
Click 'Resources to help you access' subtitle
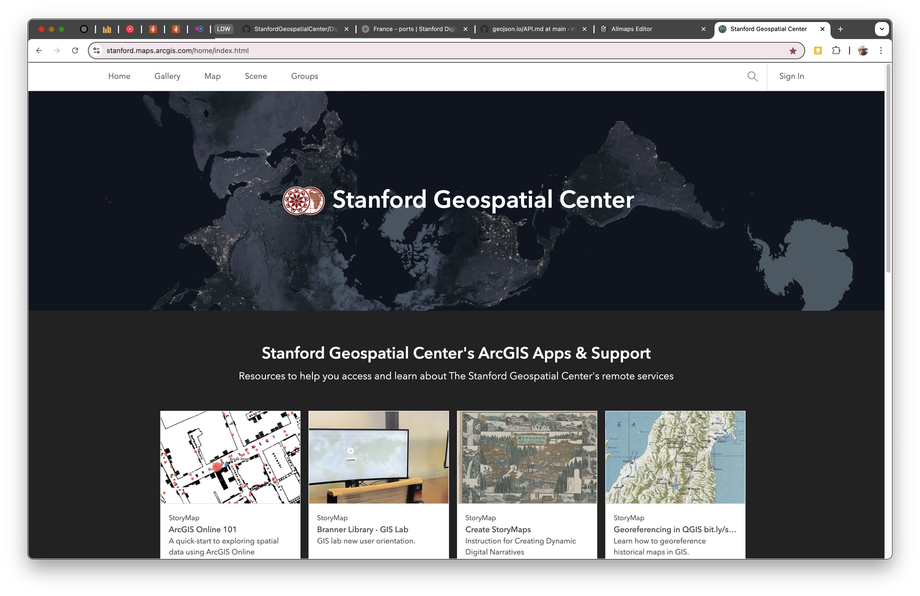456,376
